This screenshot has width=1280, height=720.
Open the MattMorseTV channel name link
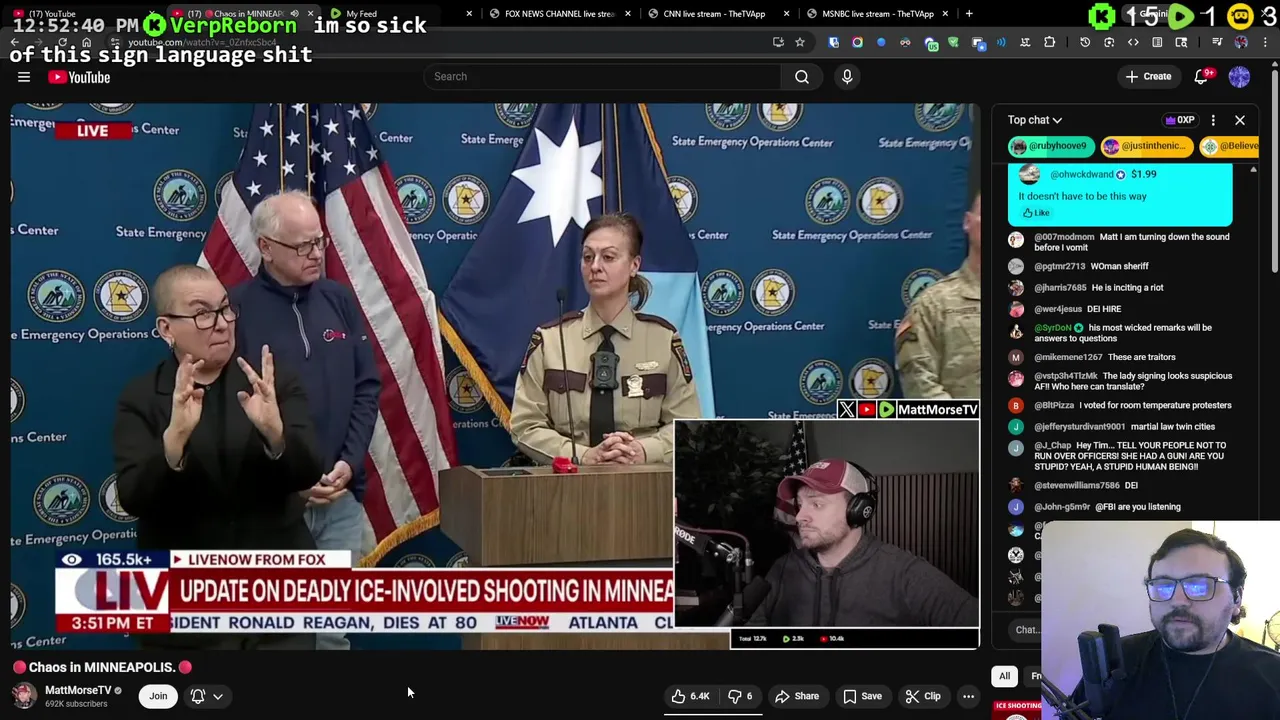click(78, 690)
